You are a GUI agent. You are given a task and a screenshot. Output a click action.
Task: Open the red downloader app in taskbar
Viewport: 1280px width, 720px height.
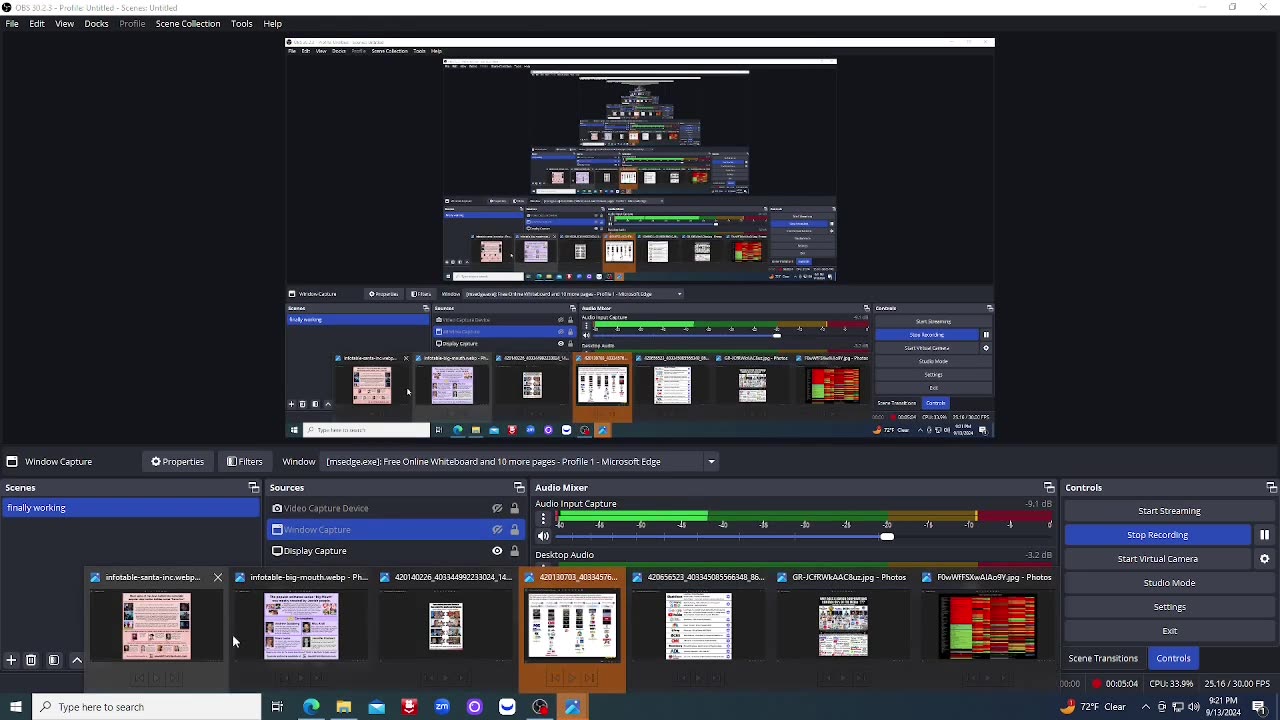[x=409, y=707]
